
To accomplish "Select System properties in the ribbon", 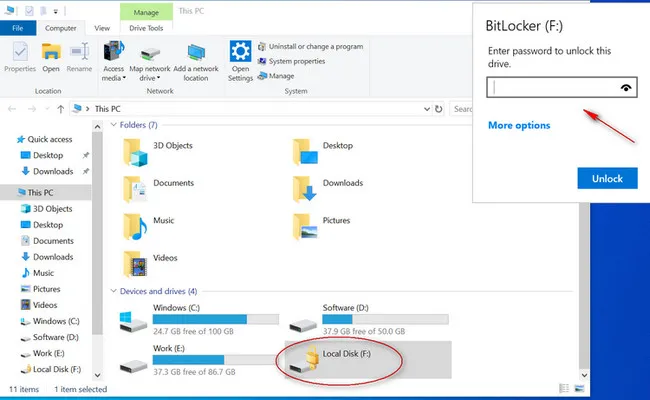I will pyautogui.click(x=291, y=61).
